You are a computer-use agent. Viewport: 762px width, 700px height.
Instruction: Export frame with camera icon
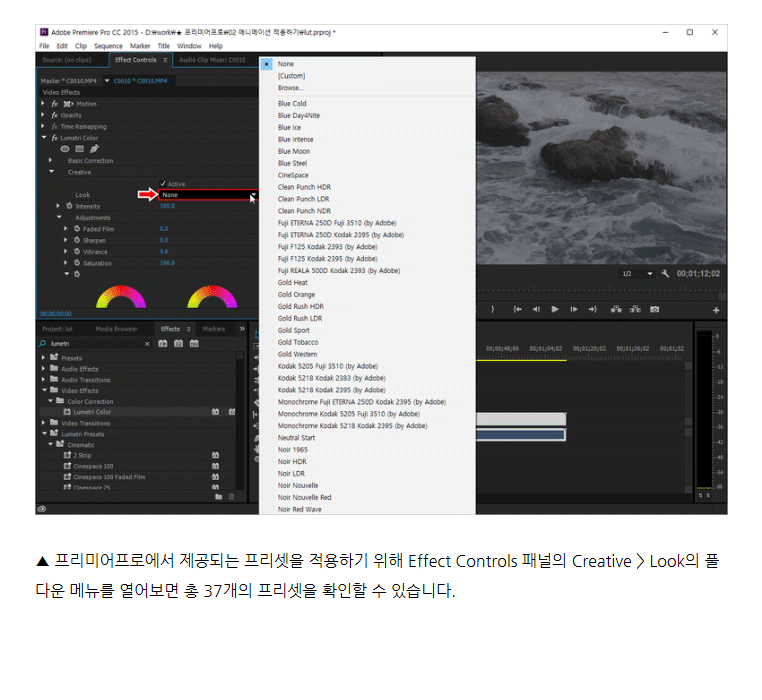655,309
